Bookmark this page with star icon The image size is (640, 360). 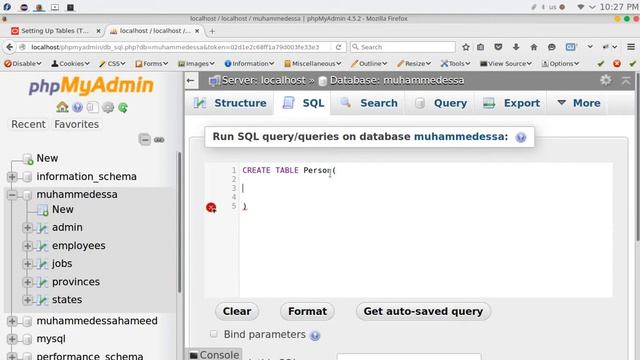pyautogui.click(x=466, y=47)
